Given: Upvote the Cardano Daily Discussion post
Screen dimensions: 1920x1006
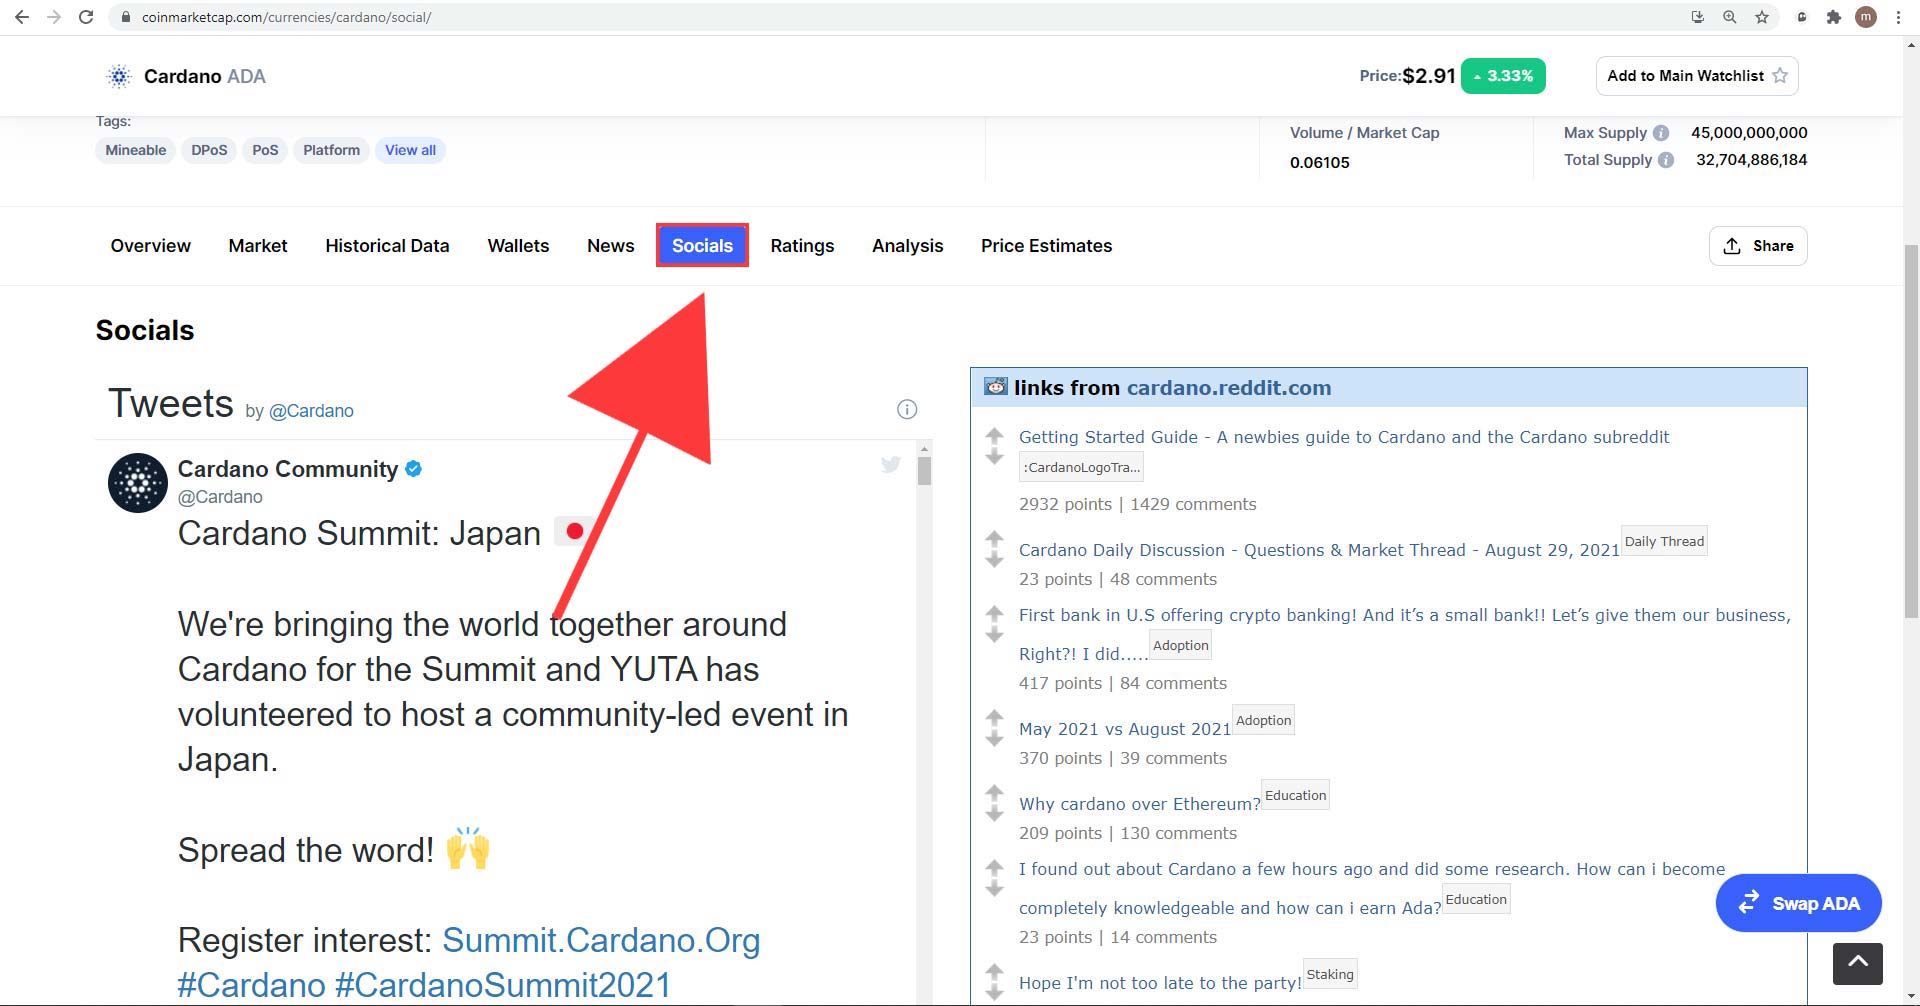Looking at the screenshot, I should 994,539.
